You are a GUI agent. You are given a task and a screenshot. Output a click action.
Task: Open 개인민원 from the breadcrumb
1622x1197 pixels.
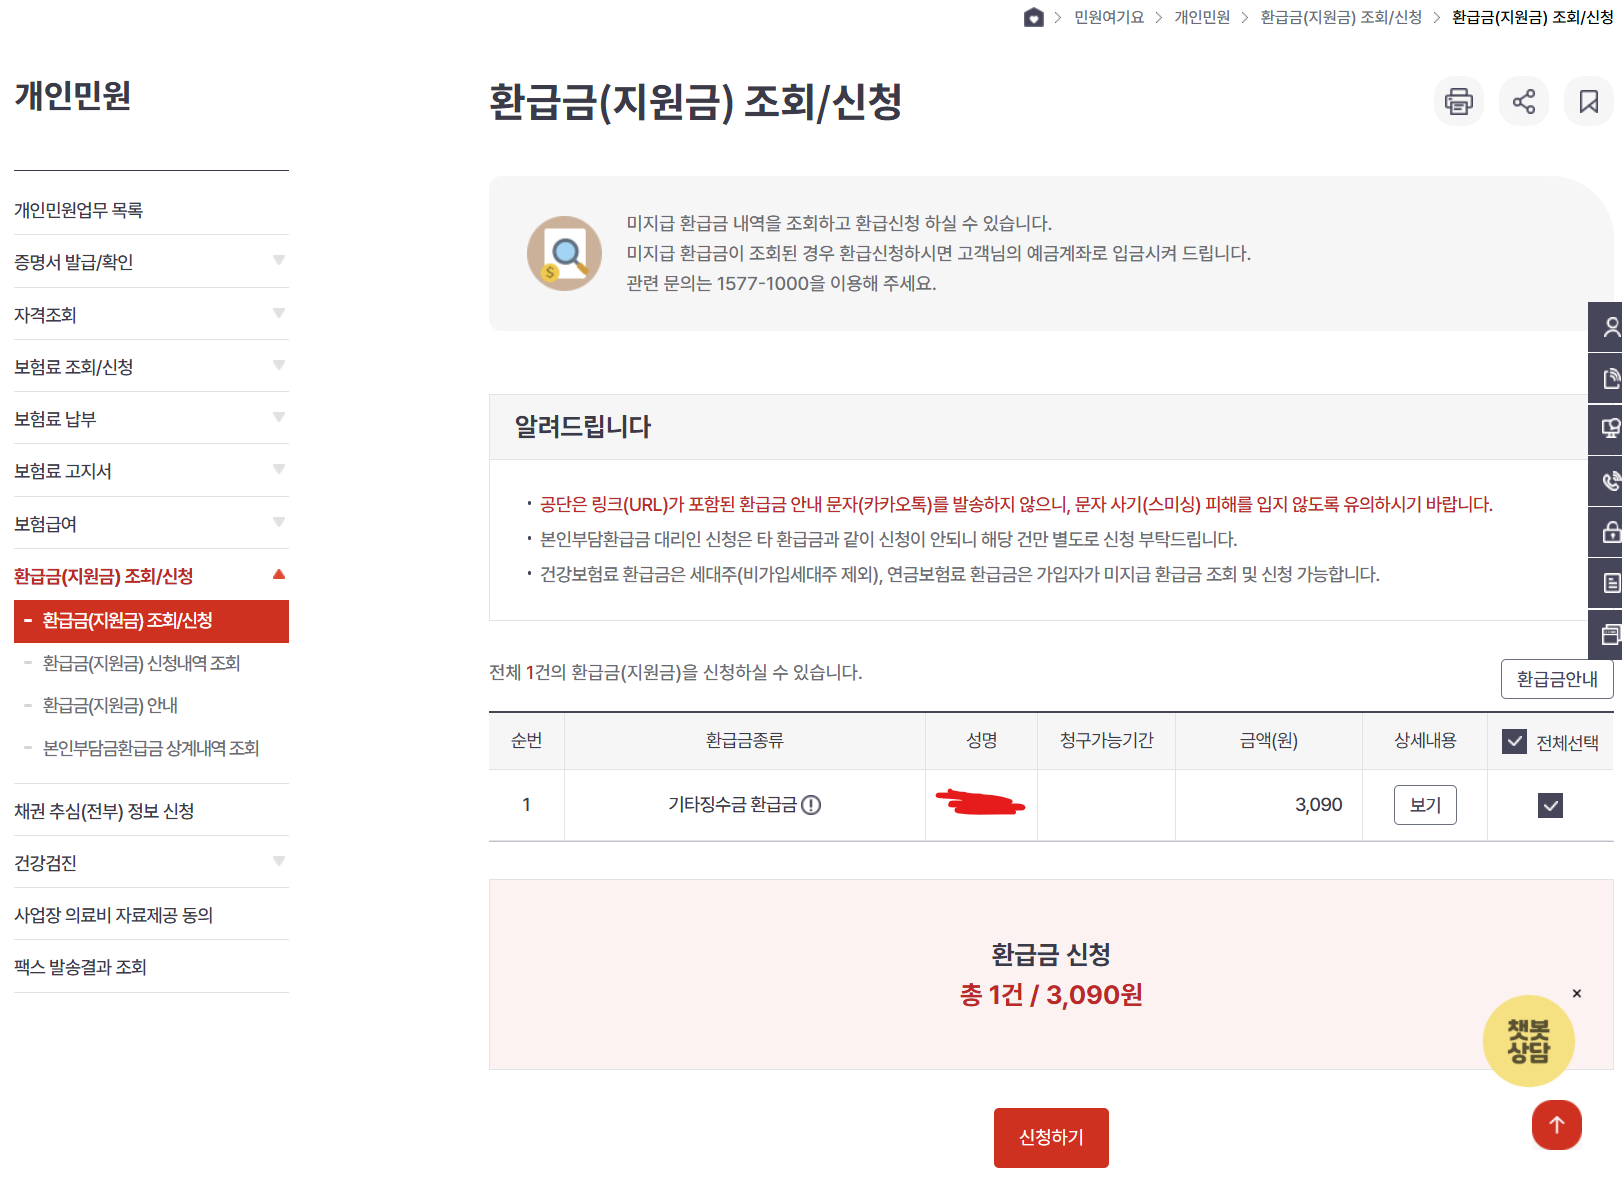point(1201,17)
